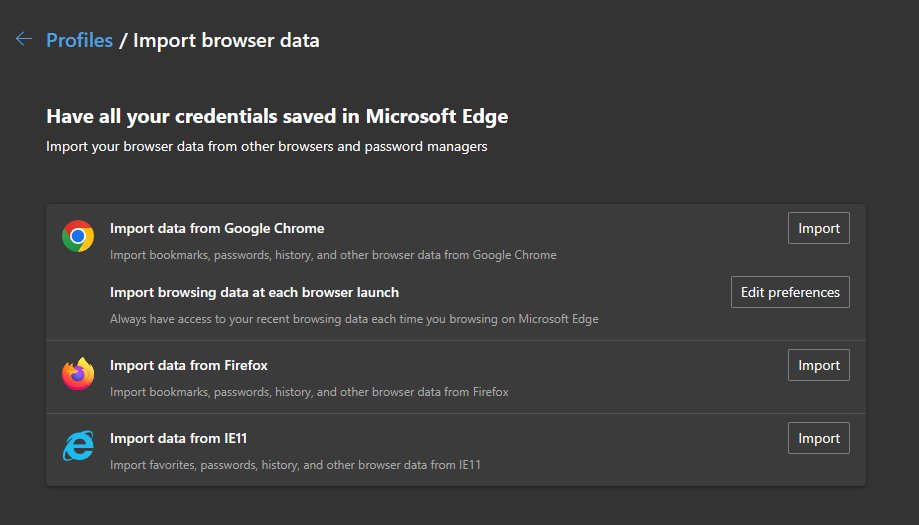Image resolution: width=919 pixels, height=525 pixels.
Task: Open the Profiles breadcrumb link
Action: (x=79, y=41)
